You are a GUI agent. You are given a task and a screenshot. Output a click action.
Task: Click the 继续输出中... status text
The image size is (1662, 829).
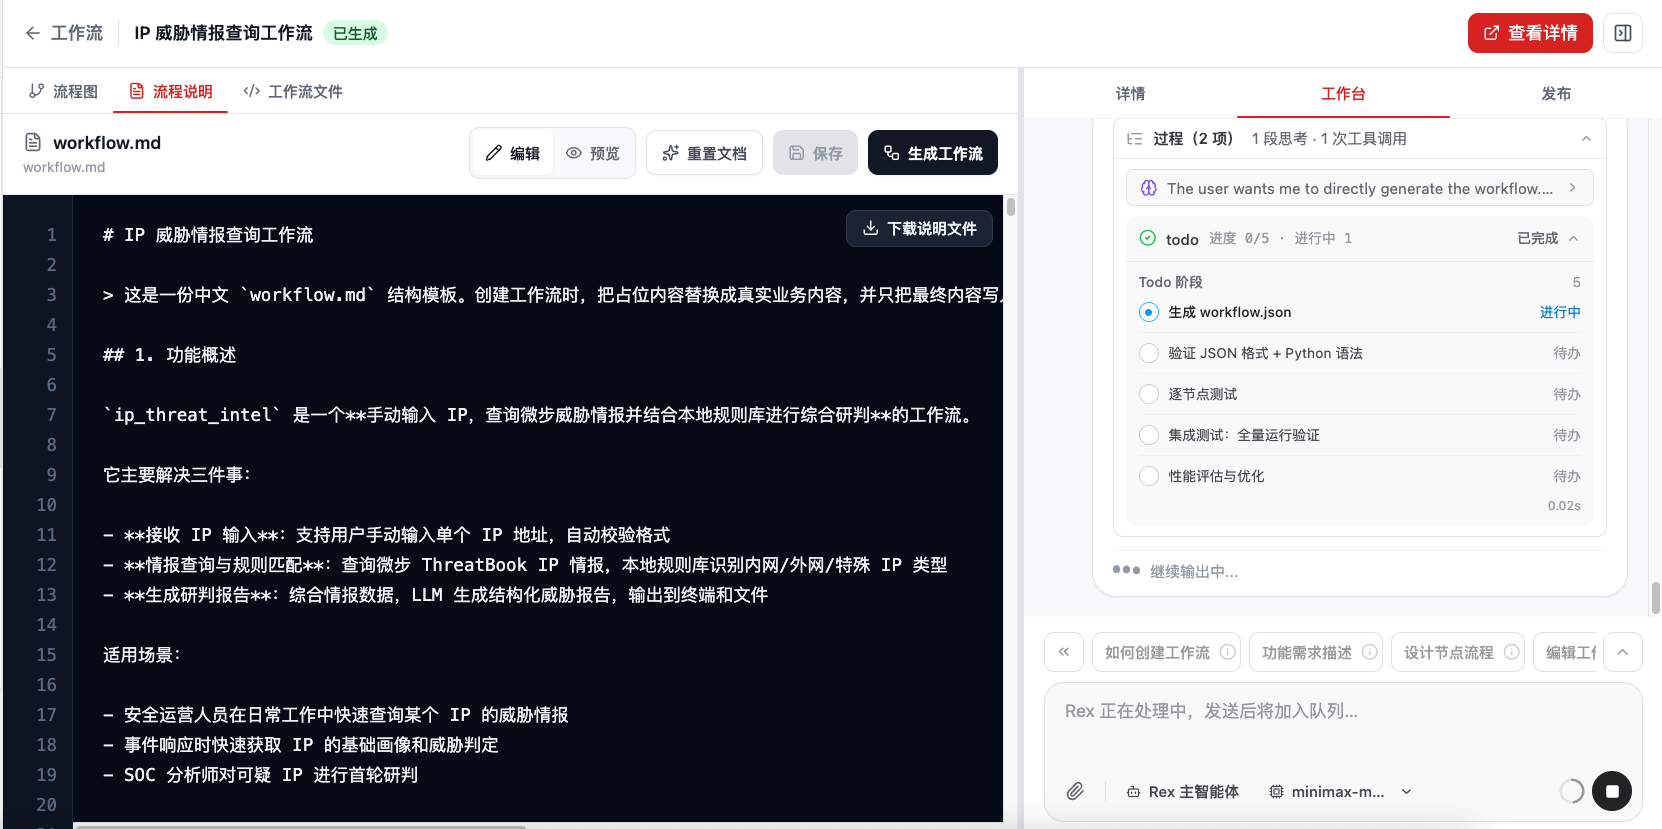point(1194,571)
